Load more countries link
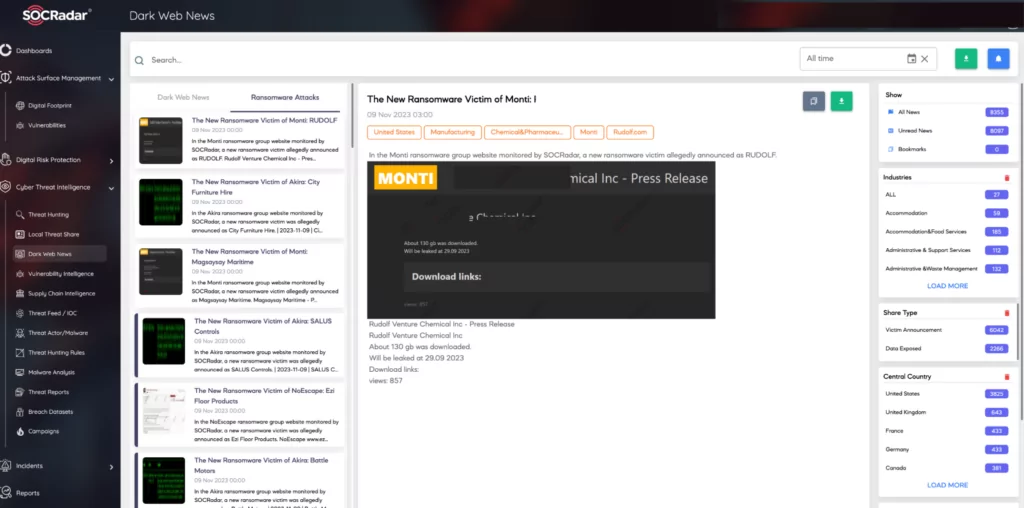Viewport: 1024px width, 508px height. click(x=948, y=485)
